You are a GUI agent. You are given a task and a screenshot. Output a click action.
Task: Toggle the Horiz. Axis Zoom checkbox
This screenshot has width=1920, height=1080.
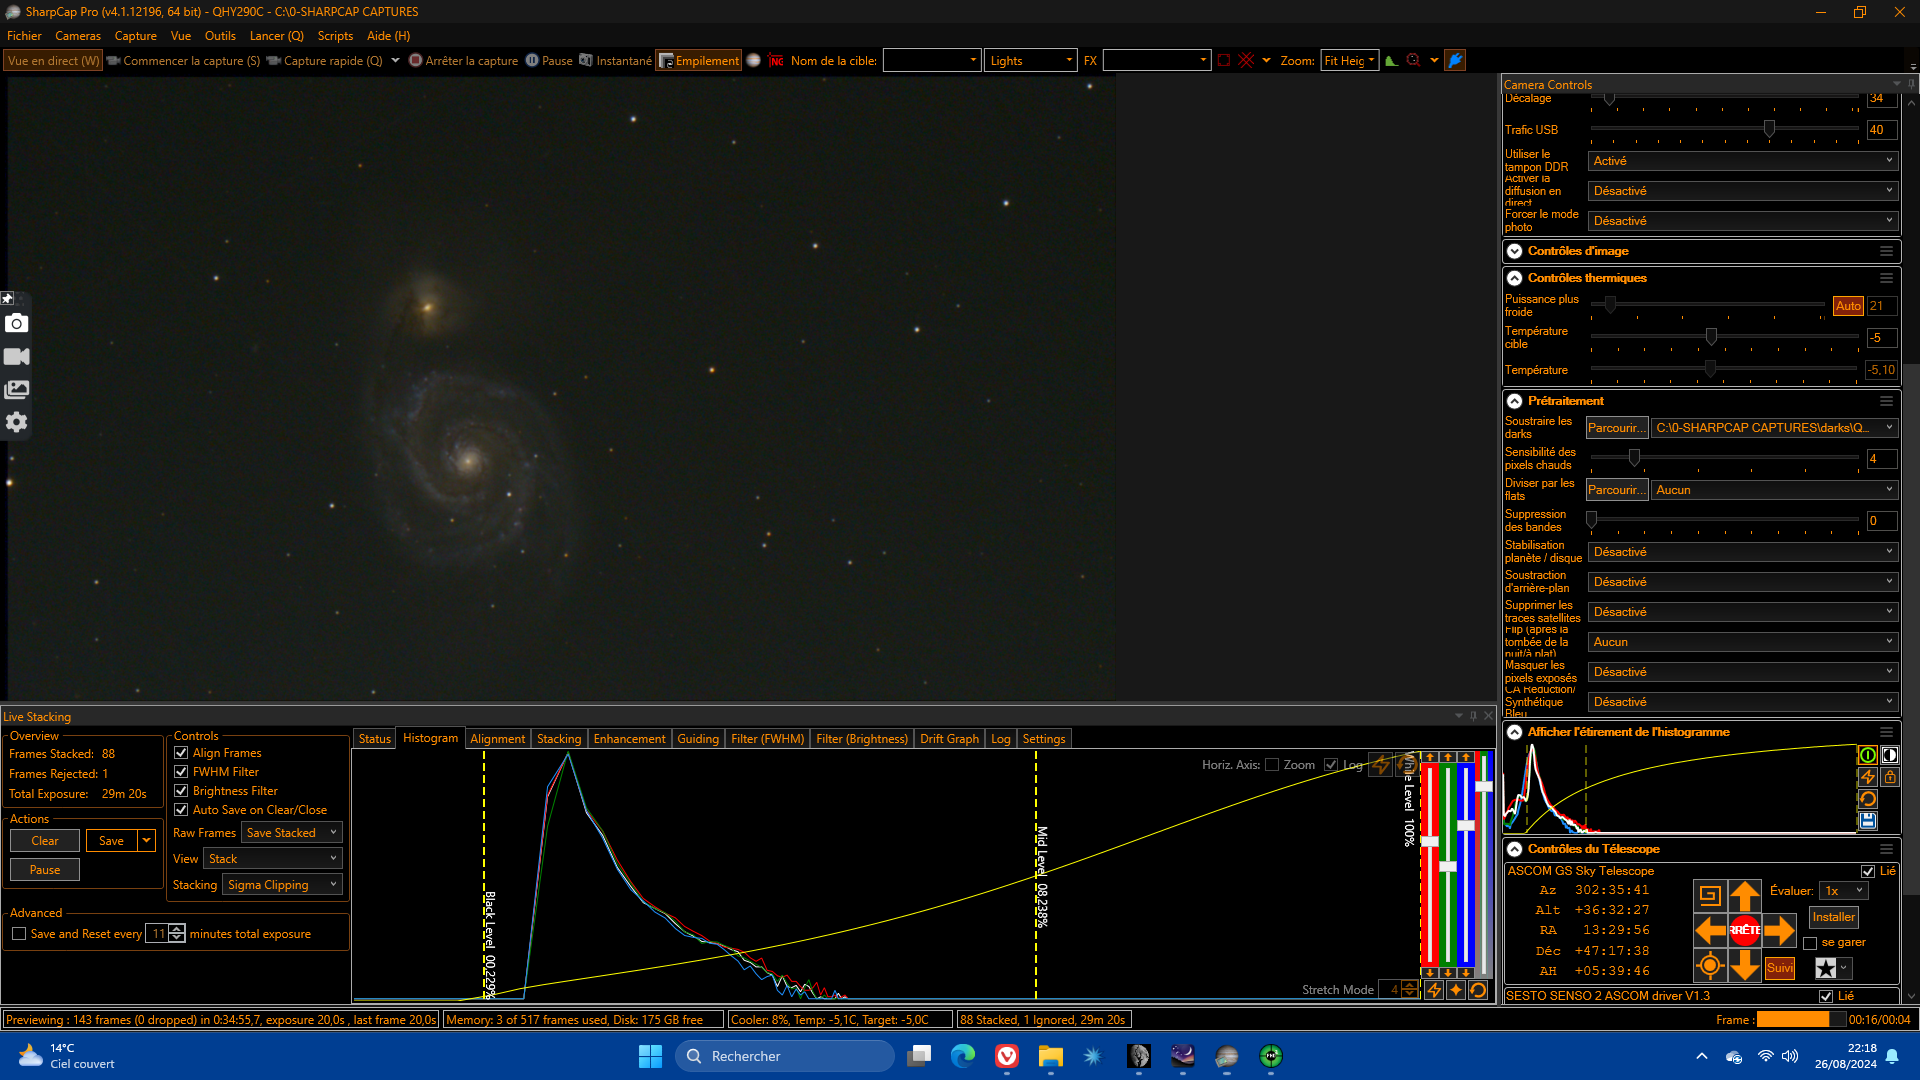[1272, 765]
